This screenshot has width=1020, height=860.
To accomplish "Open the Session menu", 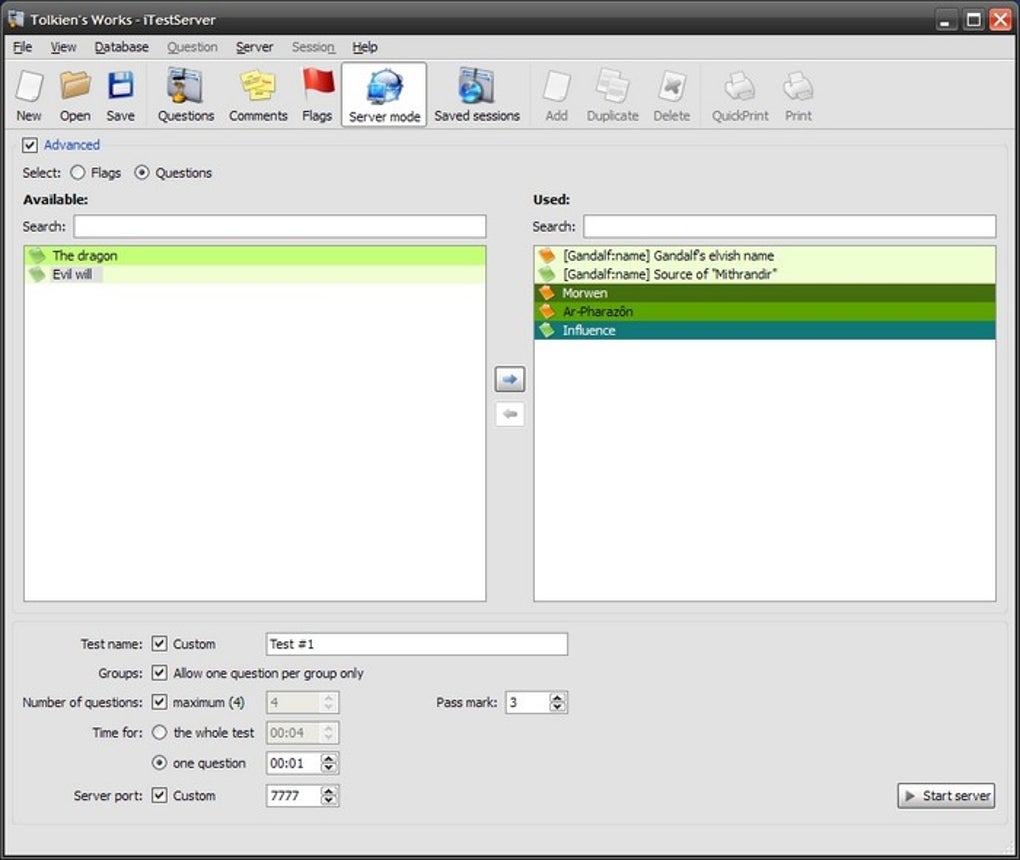I will 313,47.
